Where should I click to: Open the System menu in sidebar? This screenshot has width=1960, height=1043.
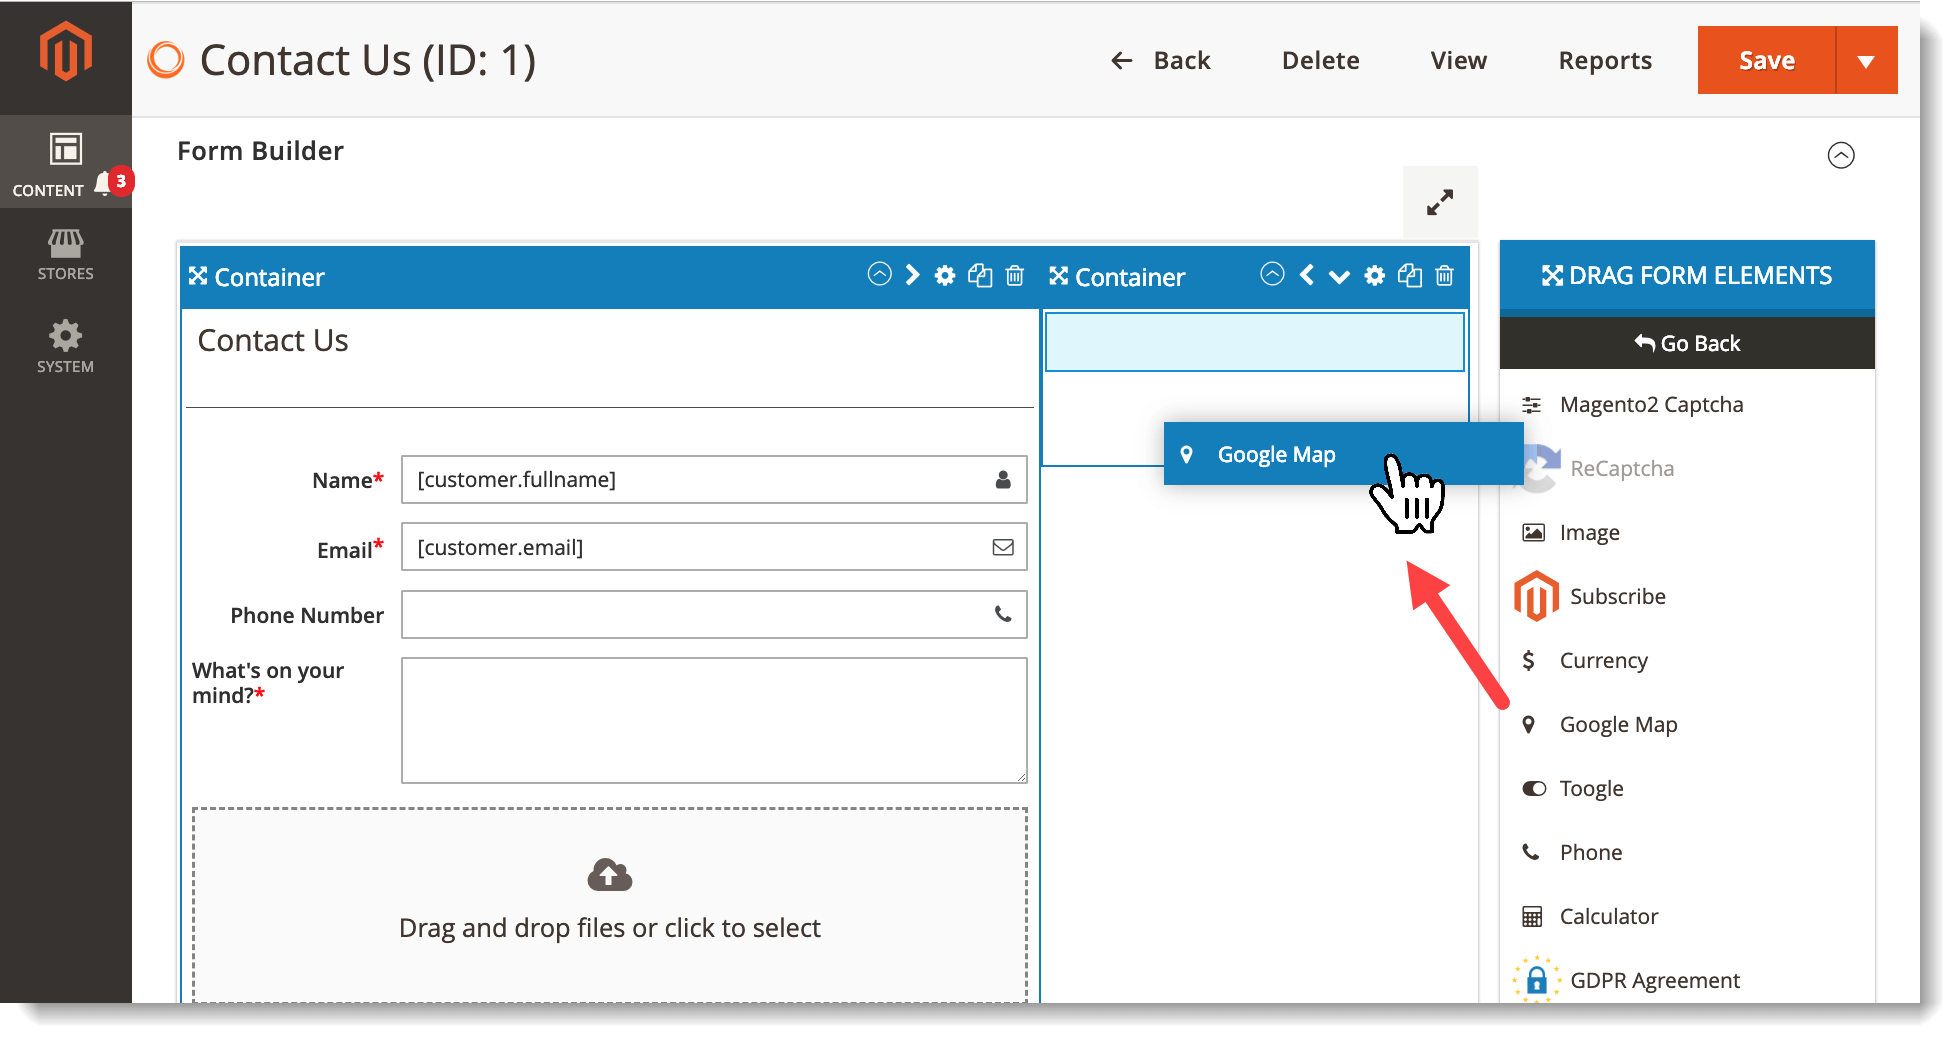(x=66, y=346)
